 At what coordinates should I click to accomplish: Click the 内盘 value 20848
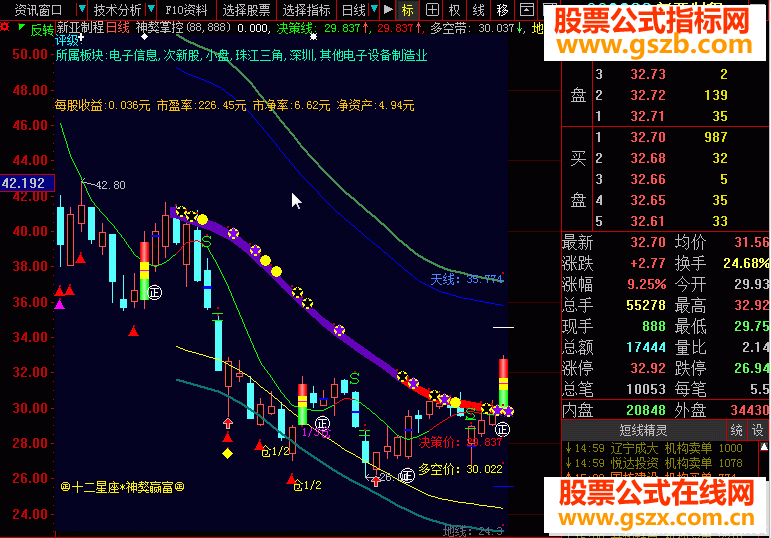(646, 410)
